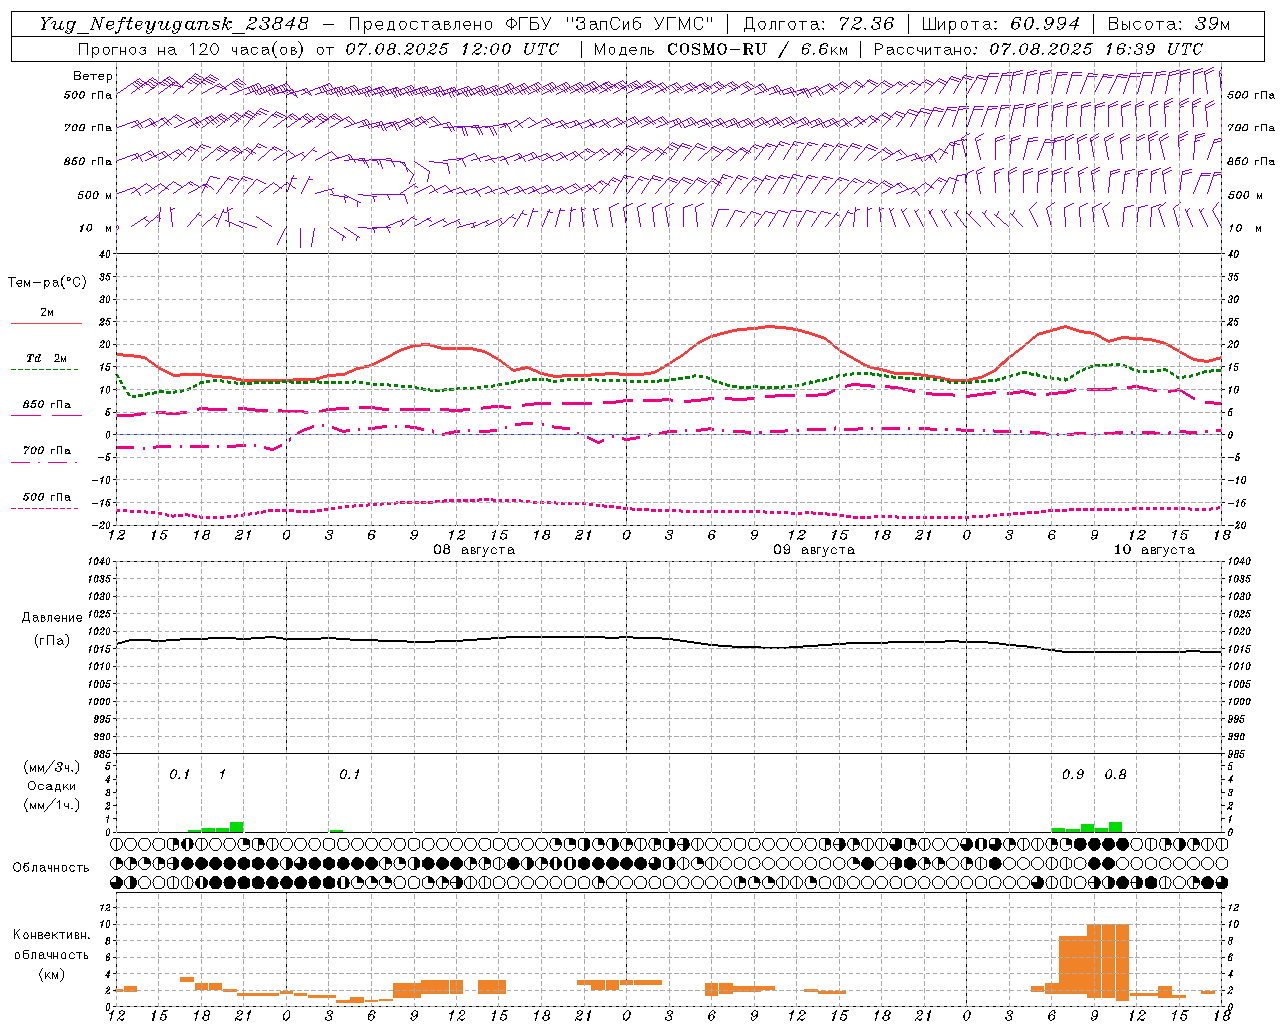
Task: Click the station title Yug_Nefteyugansk_23848
Action: click(x=174, y=24)
